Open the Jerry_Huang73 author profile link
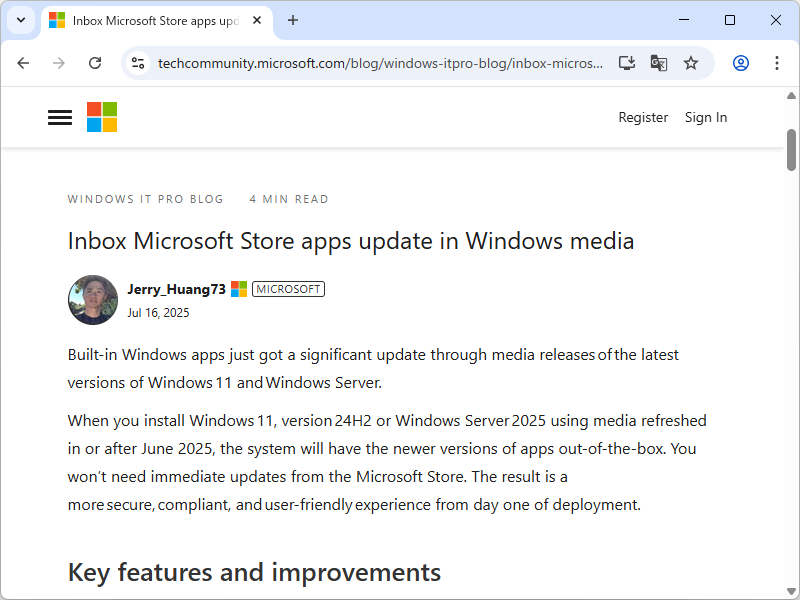 point(176,289)
